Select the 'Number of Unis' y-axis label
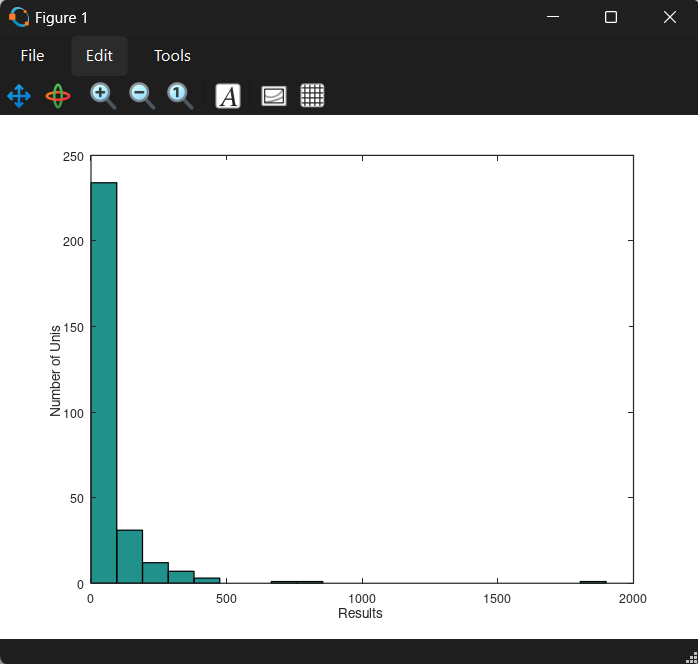The width and height of the screenshot is (698, 664). click(56, 370)
